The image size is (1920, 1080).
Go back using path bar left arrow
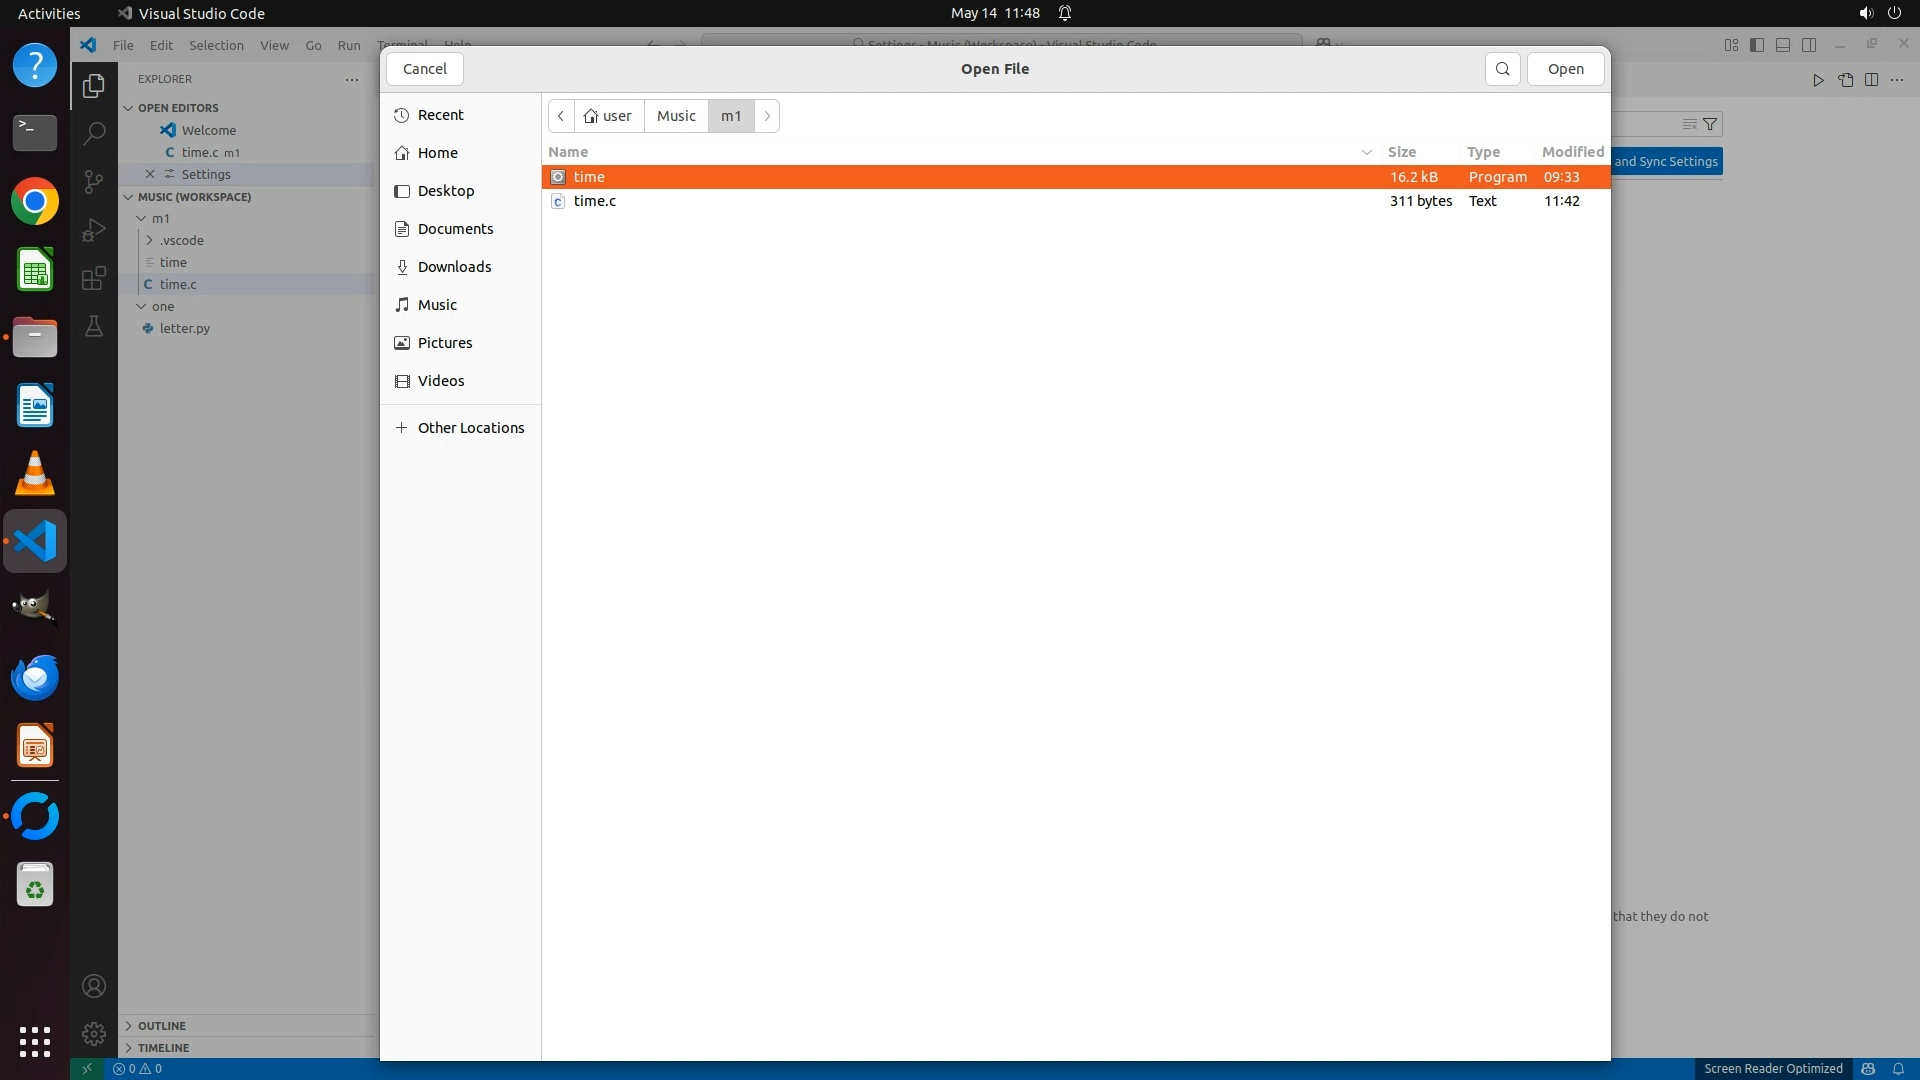561,116
